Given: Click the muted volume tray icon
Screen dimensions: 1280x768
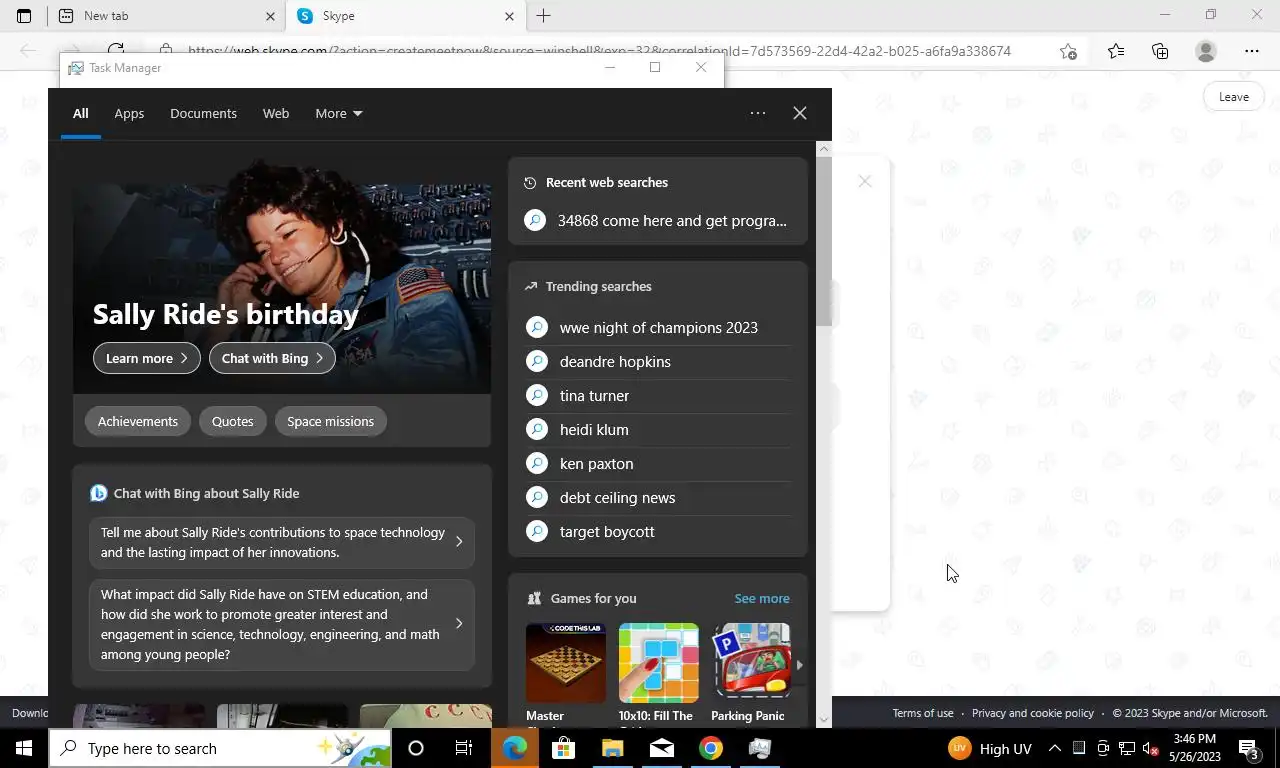Looking at the screenshot, I should point(1150,748).
